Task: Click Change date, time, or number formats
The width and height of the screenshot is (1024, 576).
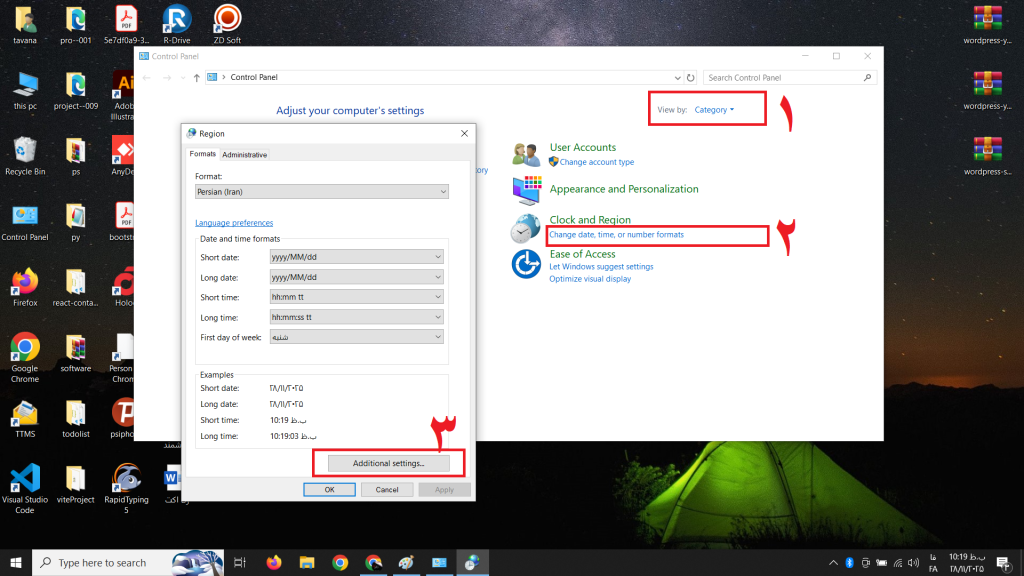Action: [x=616, y=234]
